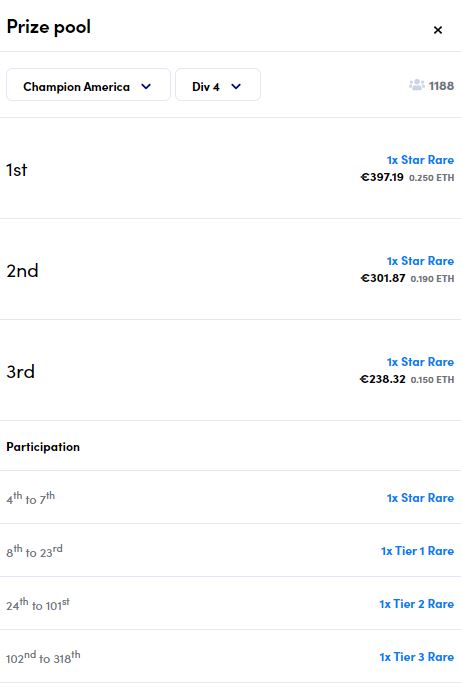The image size is (461, 696).
Task: Select the 1st place row
Action: (x=230, y=168)
